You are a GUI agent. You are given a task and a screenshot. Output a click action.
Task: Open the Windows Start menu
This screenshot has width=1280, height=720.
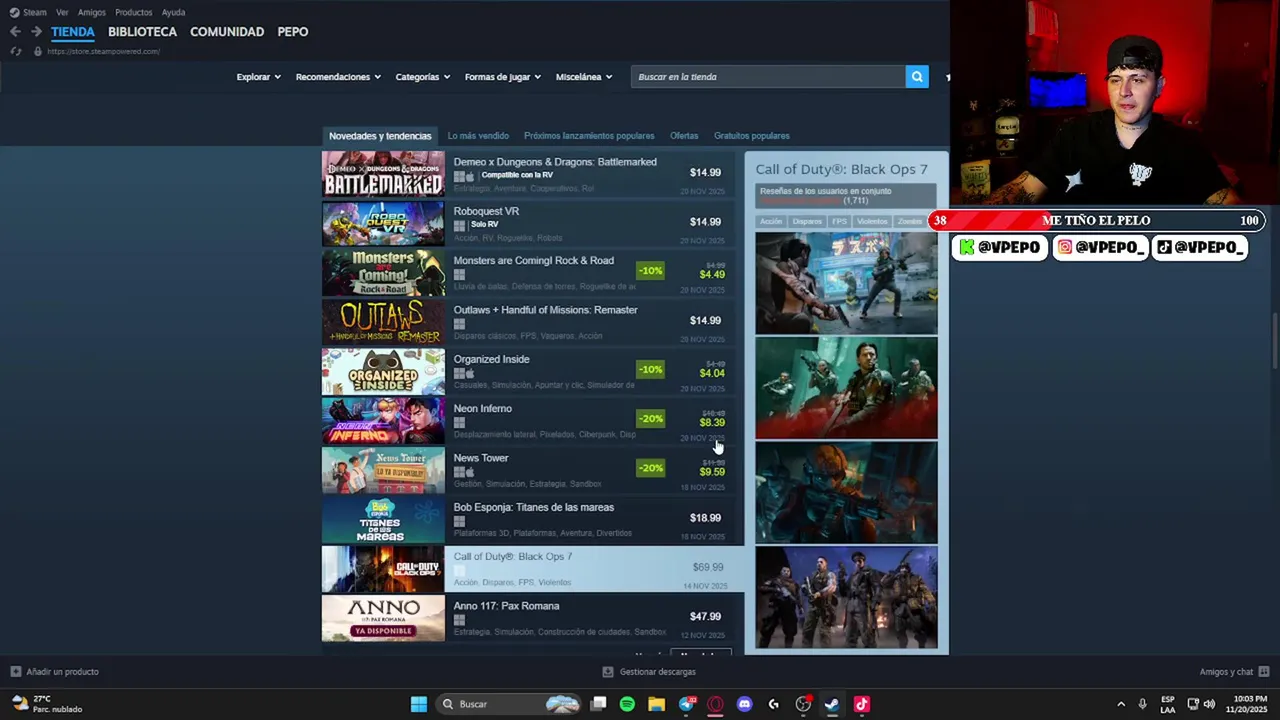(x=419, y=704)
